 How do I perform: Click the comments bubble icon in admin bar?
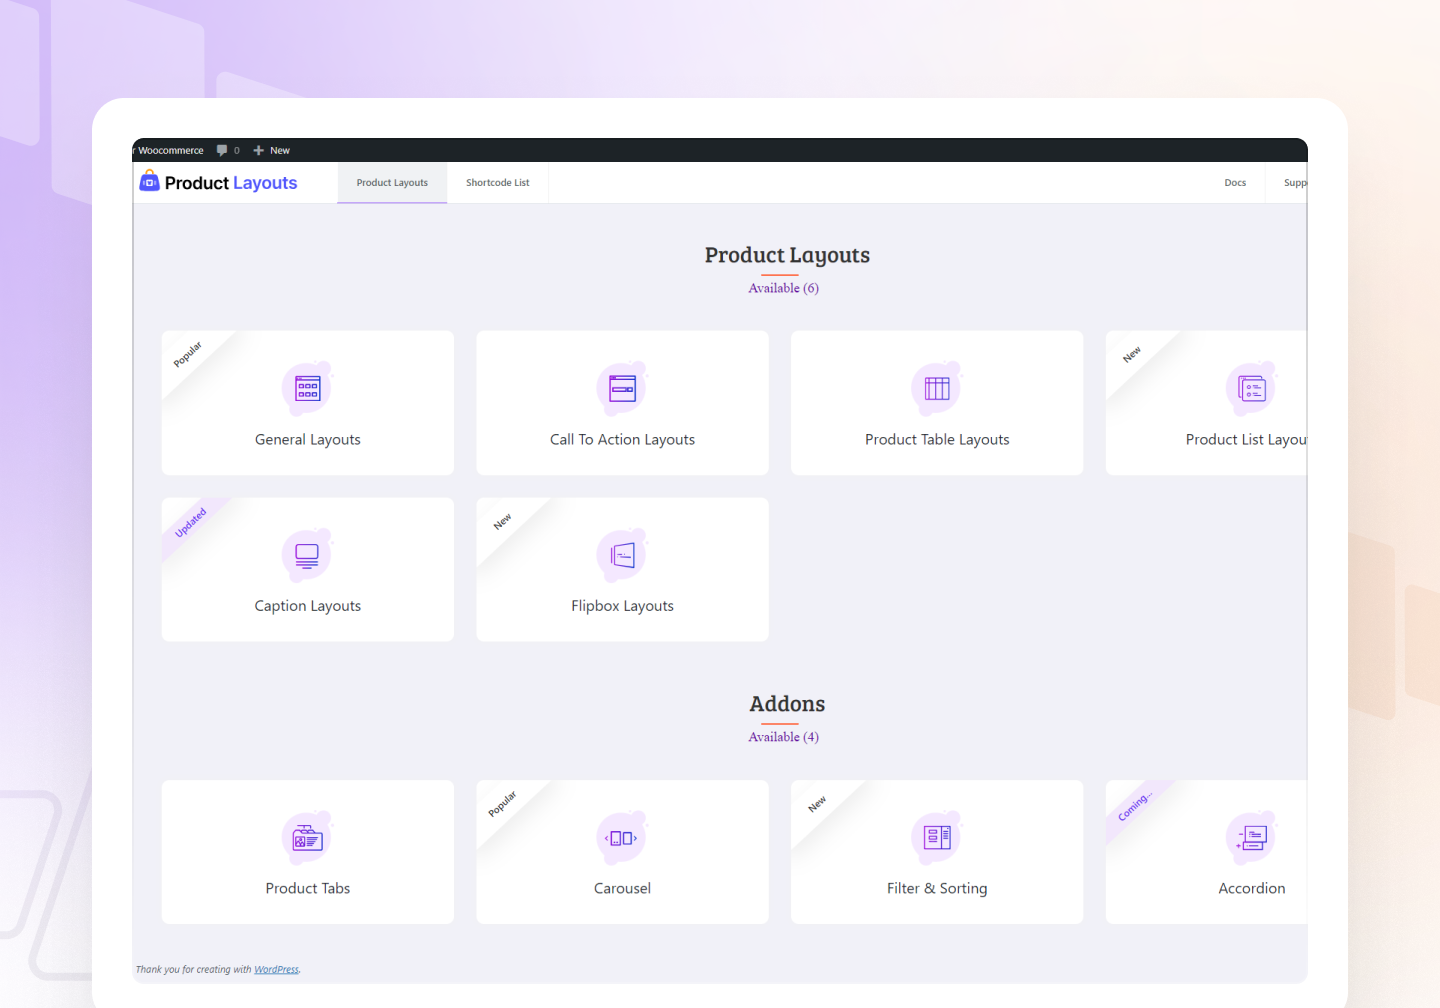[222, 150]
